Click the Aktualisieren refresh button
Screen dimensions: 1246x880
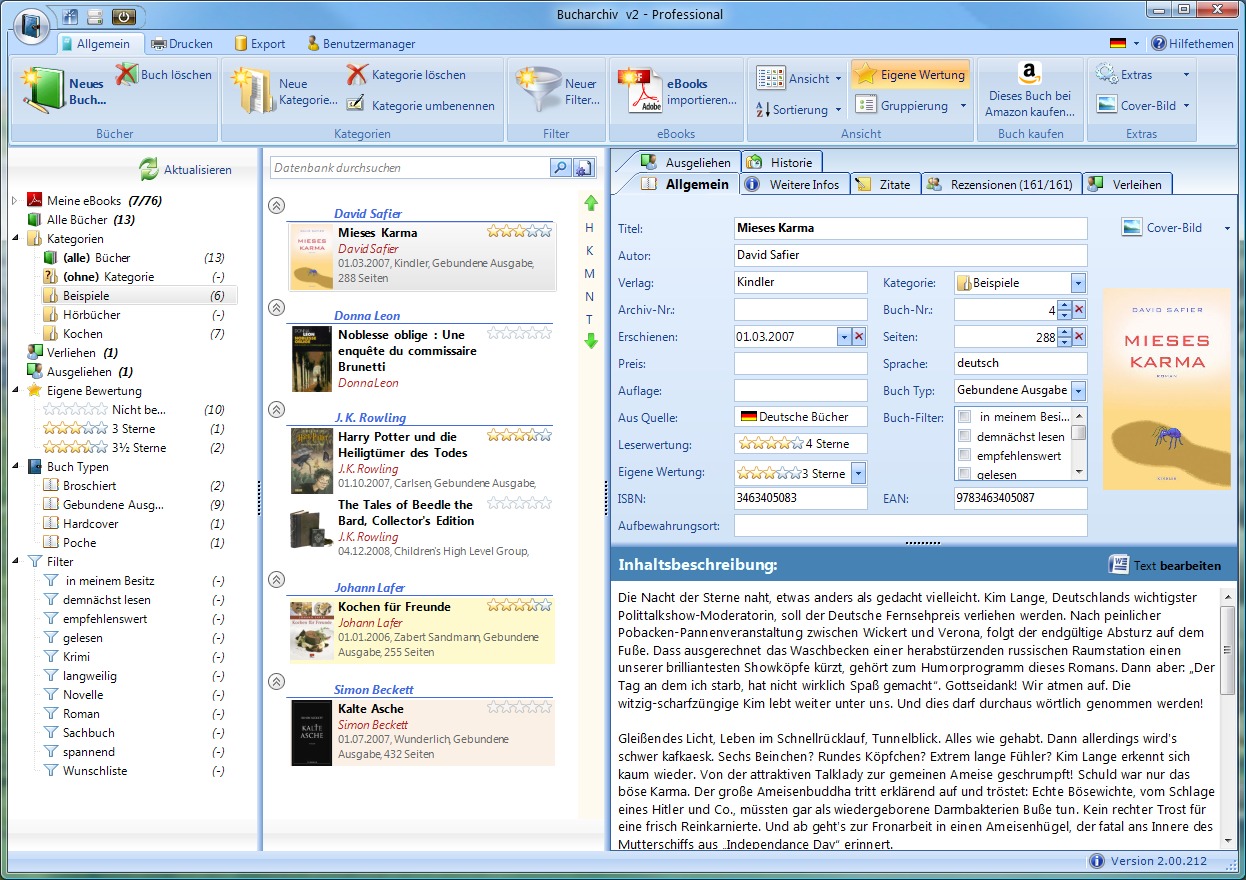[185, 169]
